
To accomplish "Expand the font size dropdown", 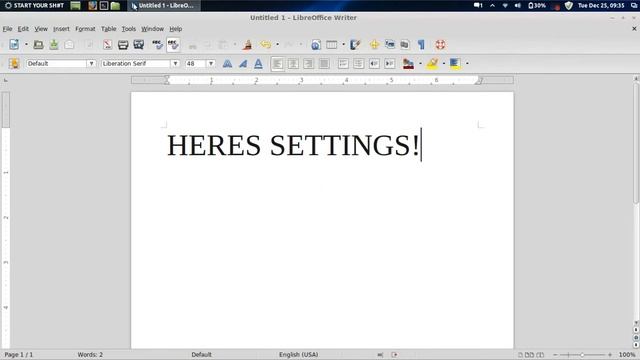I will 211,64.
